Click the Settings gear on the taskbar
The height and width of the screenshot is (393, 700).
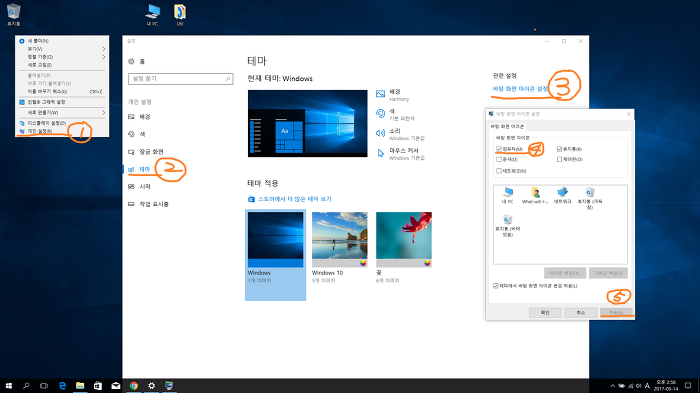tap(151, 386)
